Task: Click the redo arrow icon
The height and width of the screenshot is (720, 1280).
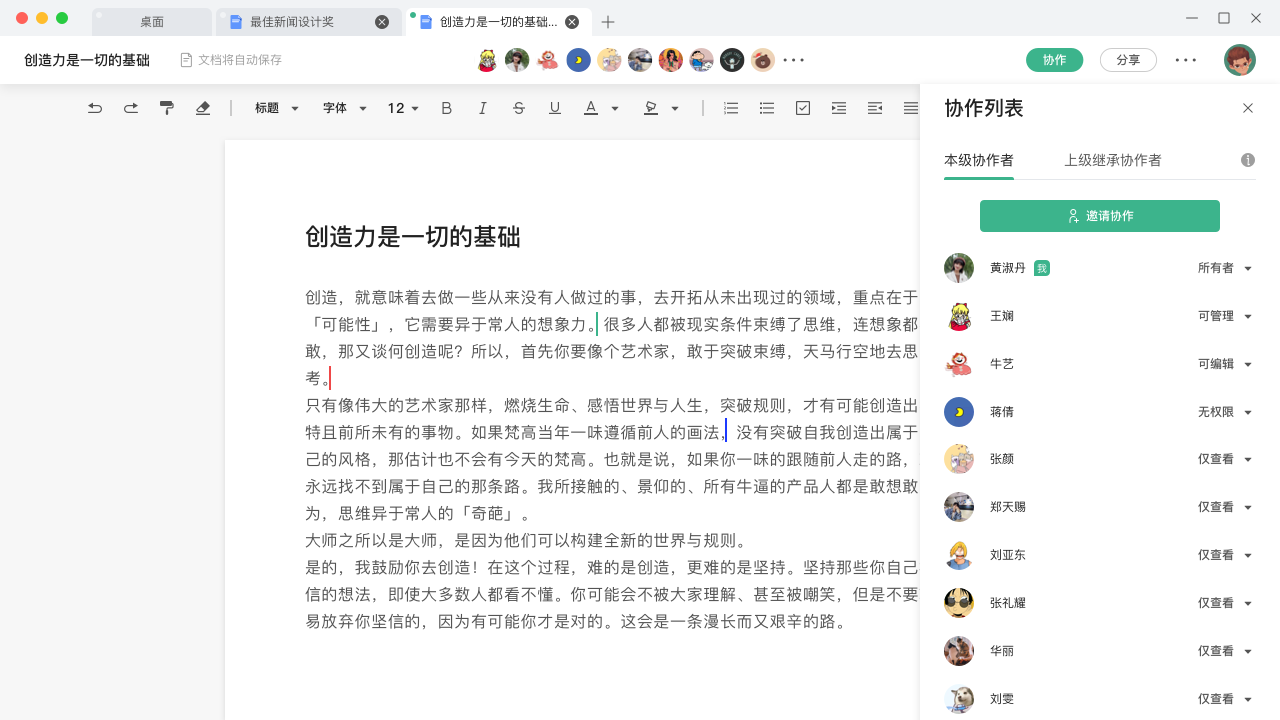Action: pos(131,108)
